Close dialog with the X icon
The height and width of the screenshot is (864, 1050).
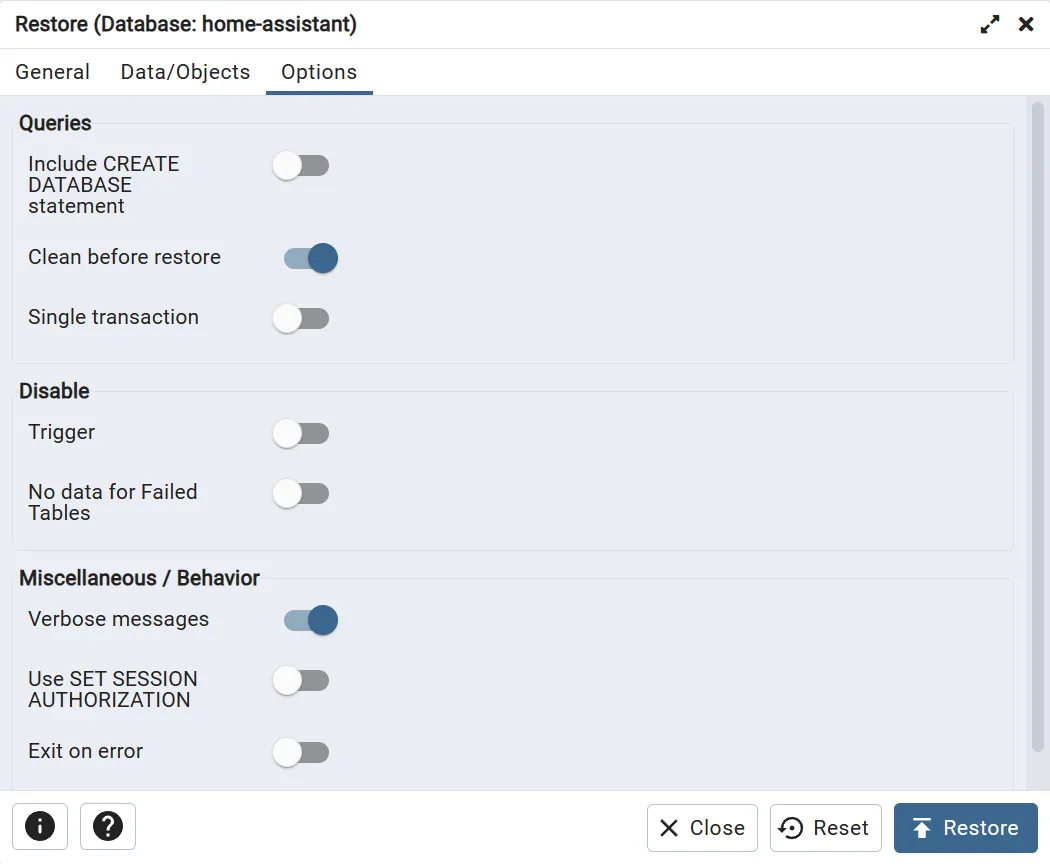click(x=1026, y=25)
